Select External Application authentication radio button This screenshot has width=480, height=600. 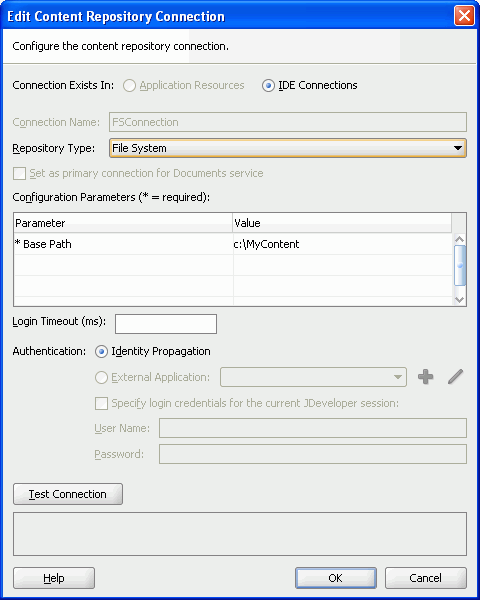pos(101,377)
